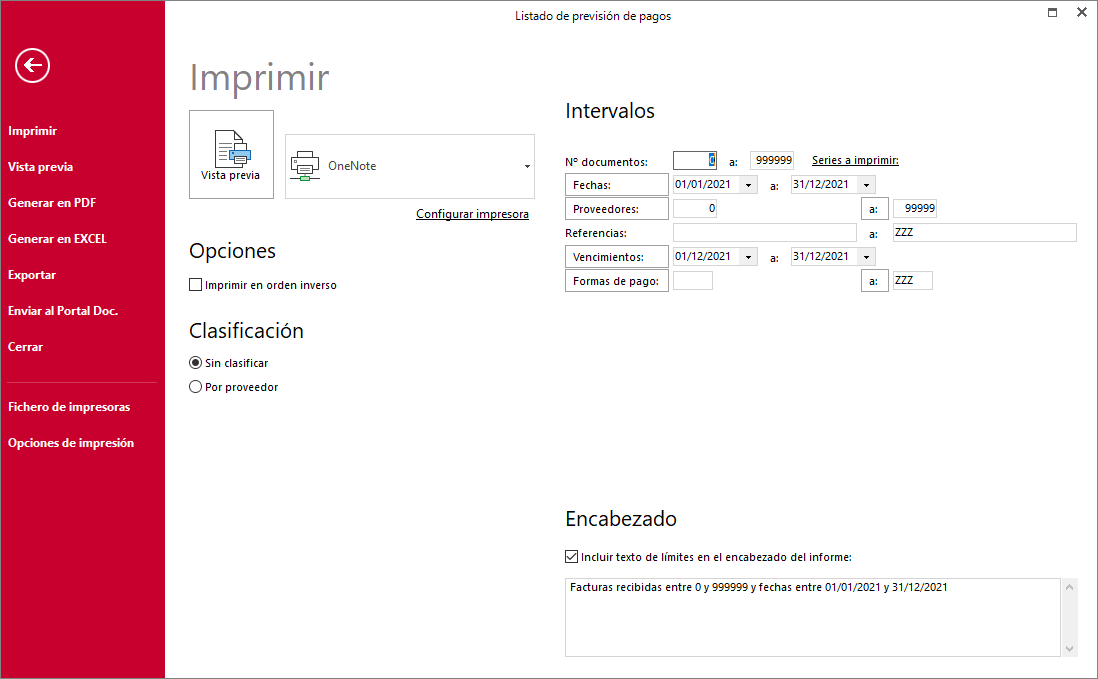The width and height of the screenshot is (1098, 679).
Task: Open Fechas end date 31/12/2021 dropdown
Action: (x=867, y=185)
